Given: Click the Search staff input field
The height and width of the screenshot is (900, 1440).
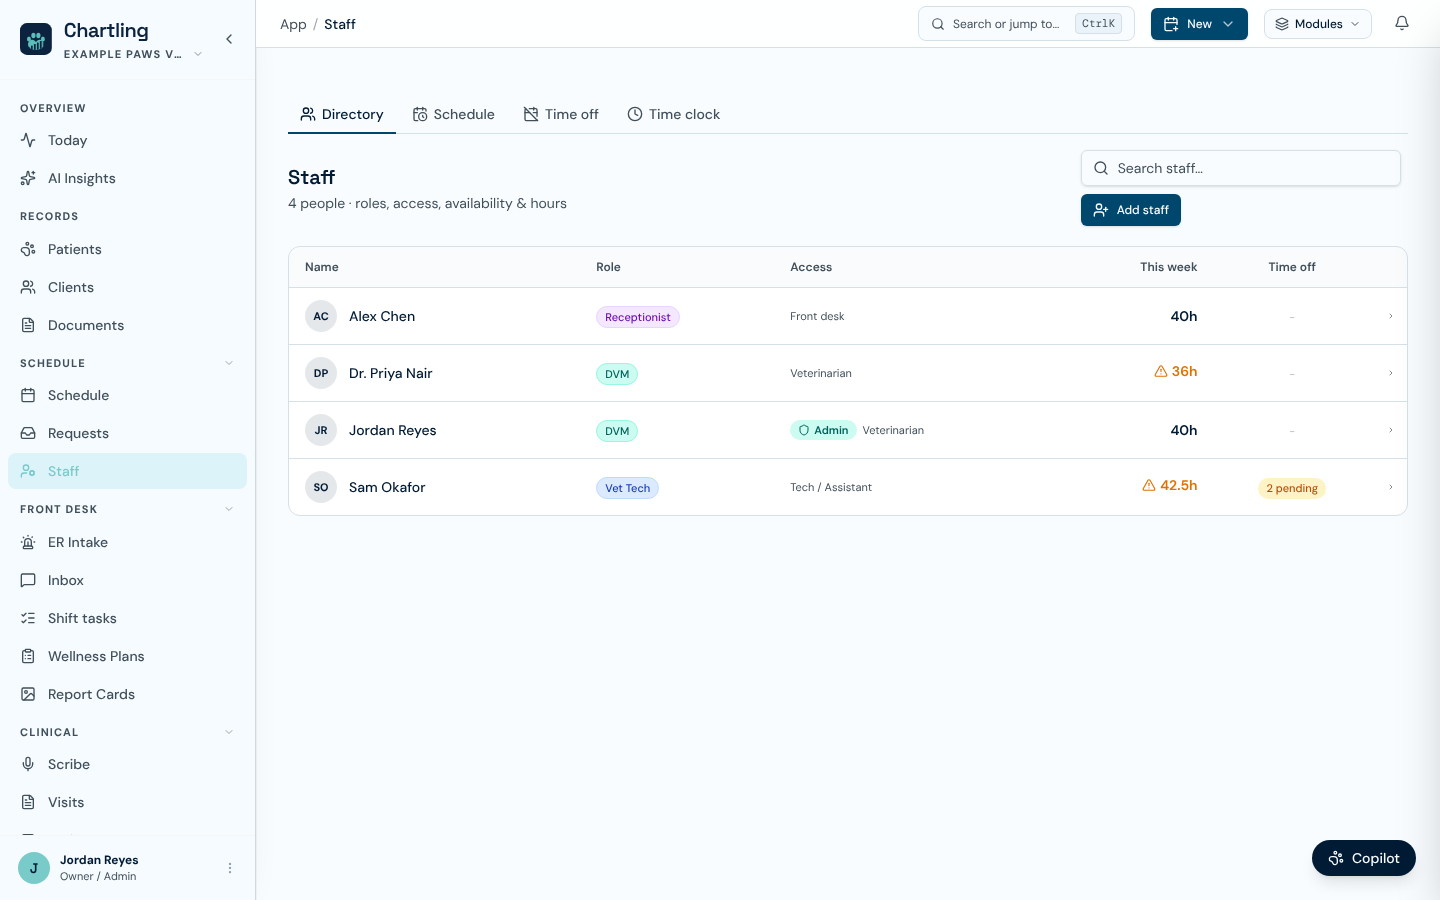Looking at the screenshot, I should pos(1240,168).
